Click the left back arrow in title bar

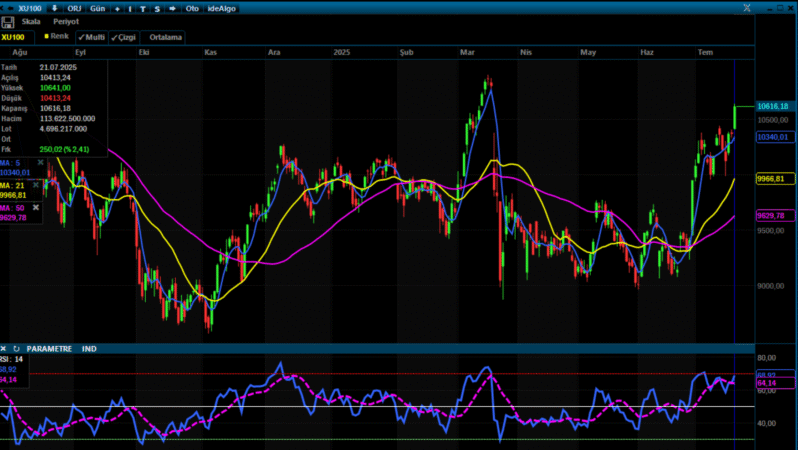[x=10, y=9]
